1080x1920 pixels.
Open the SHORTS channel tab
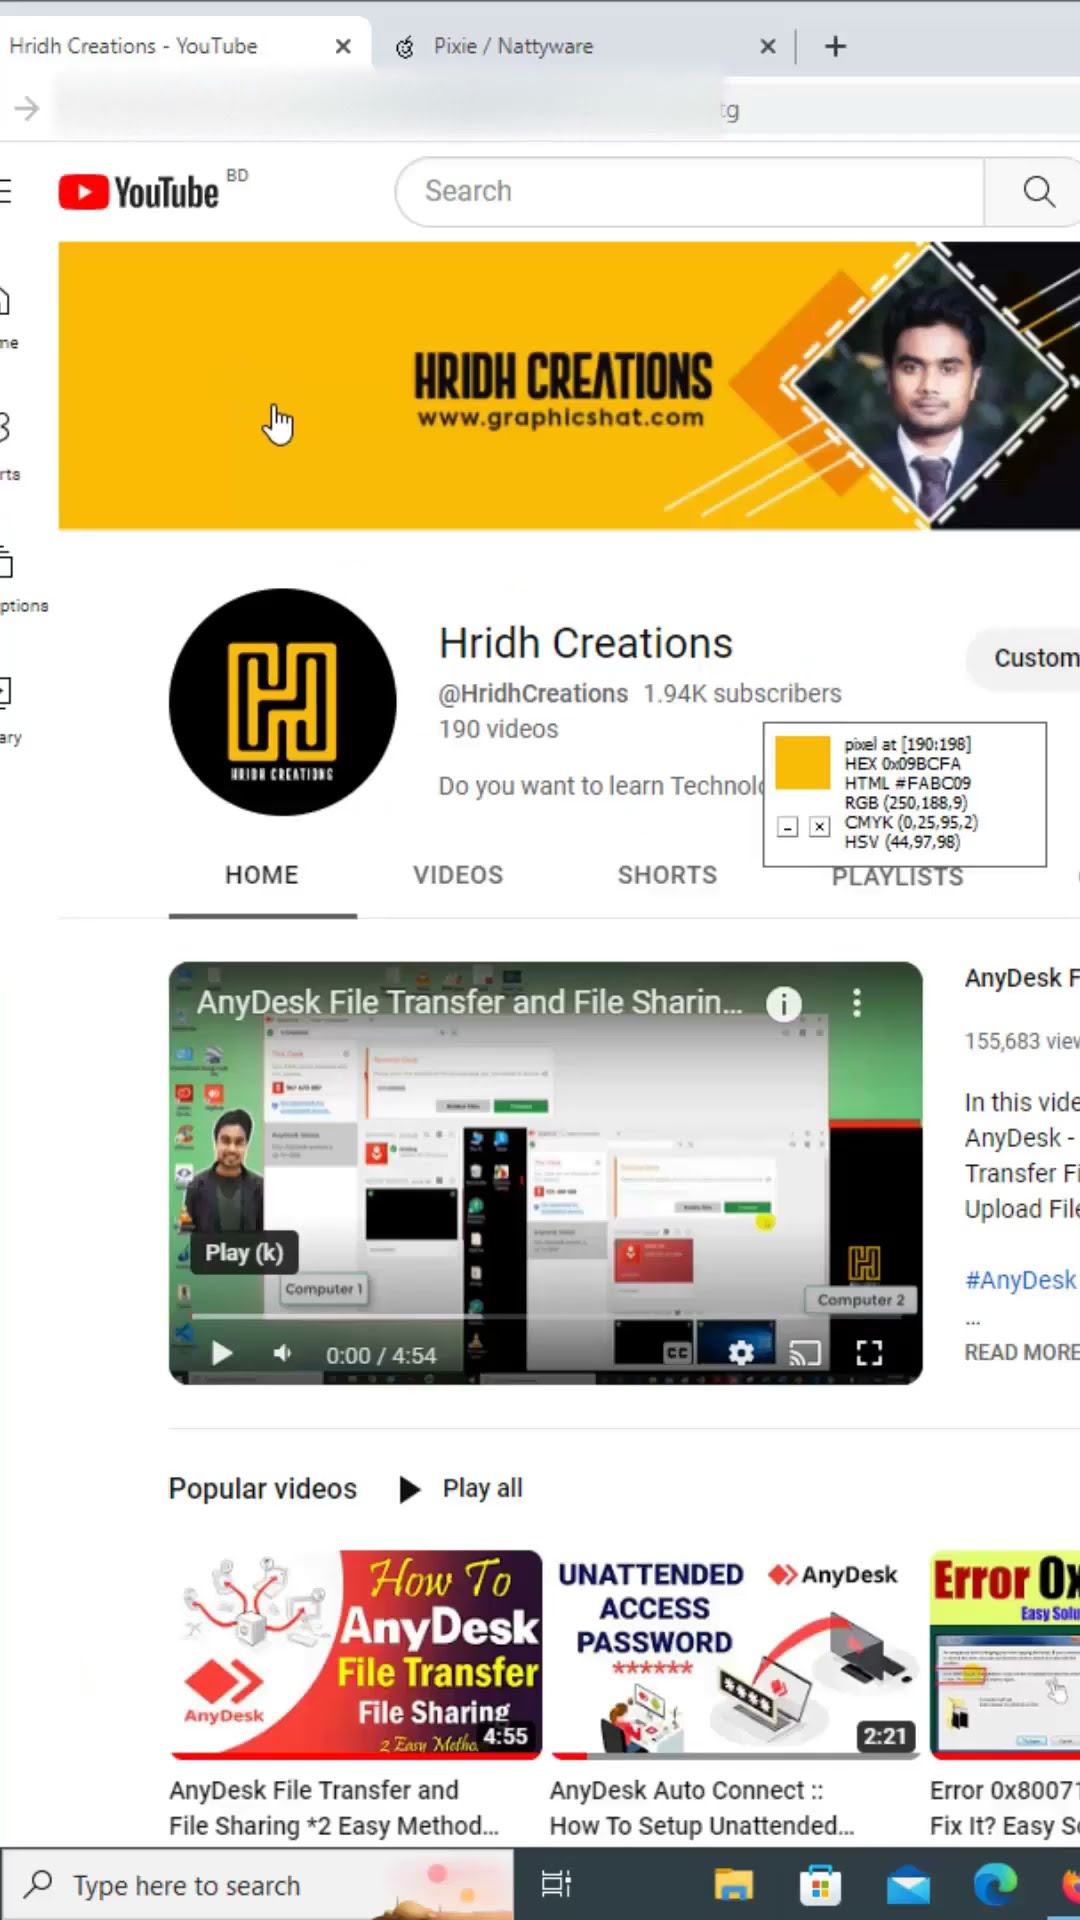[x=667, y=875]
